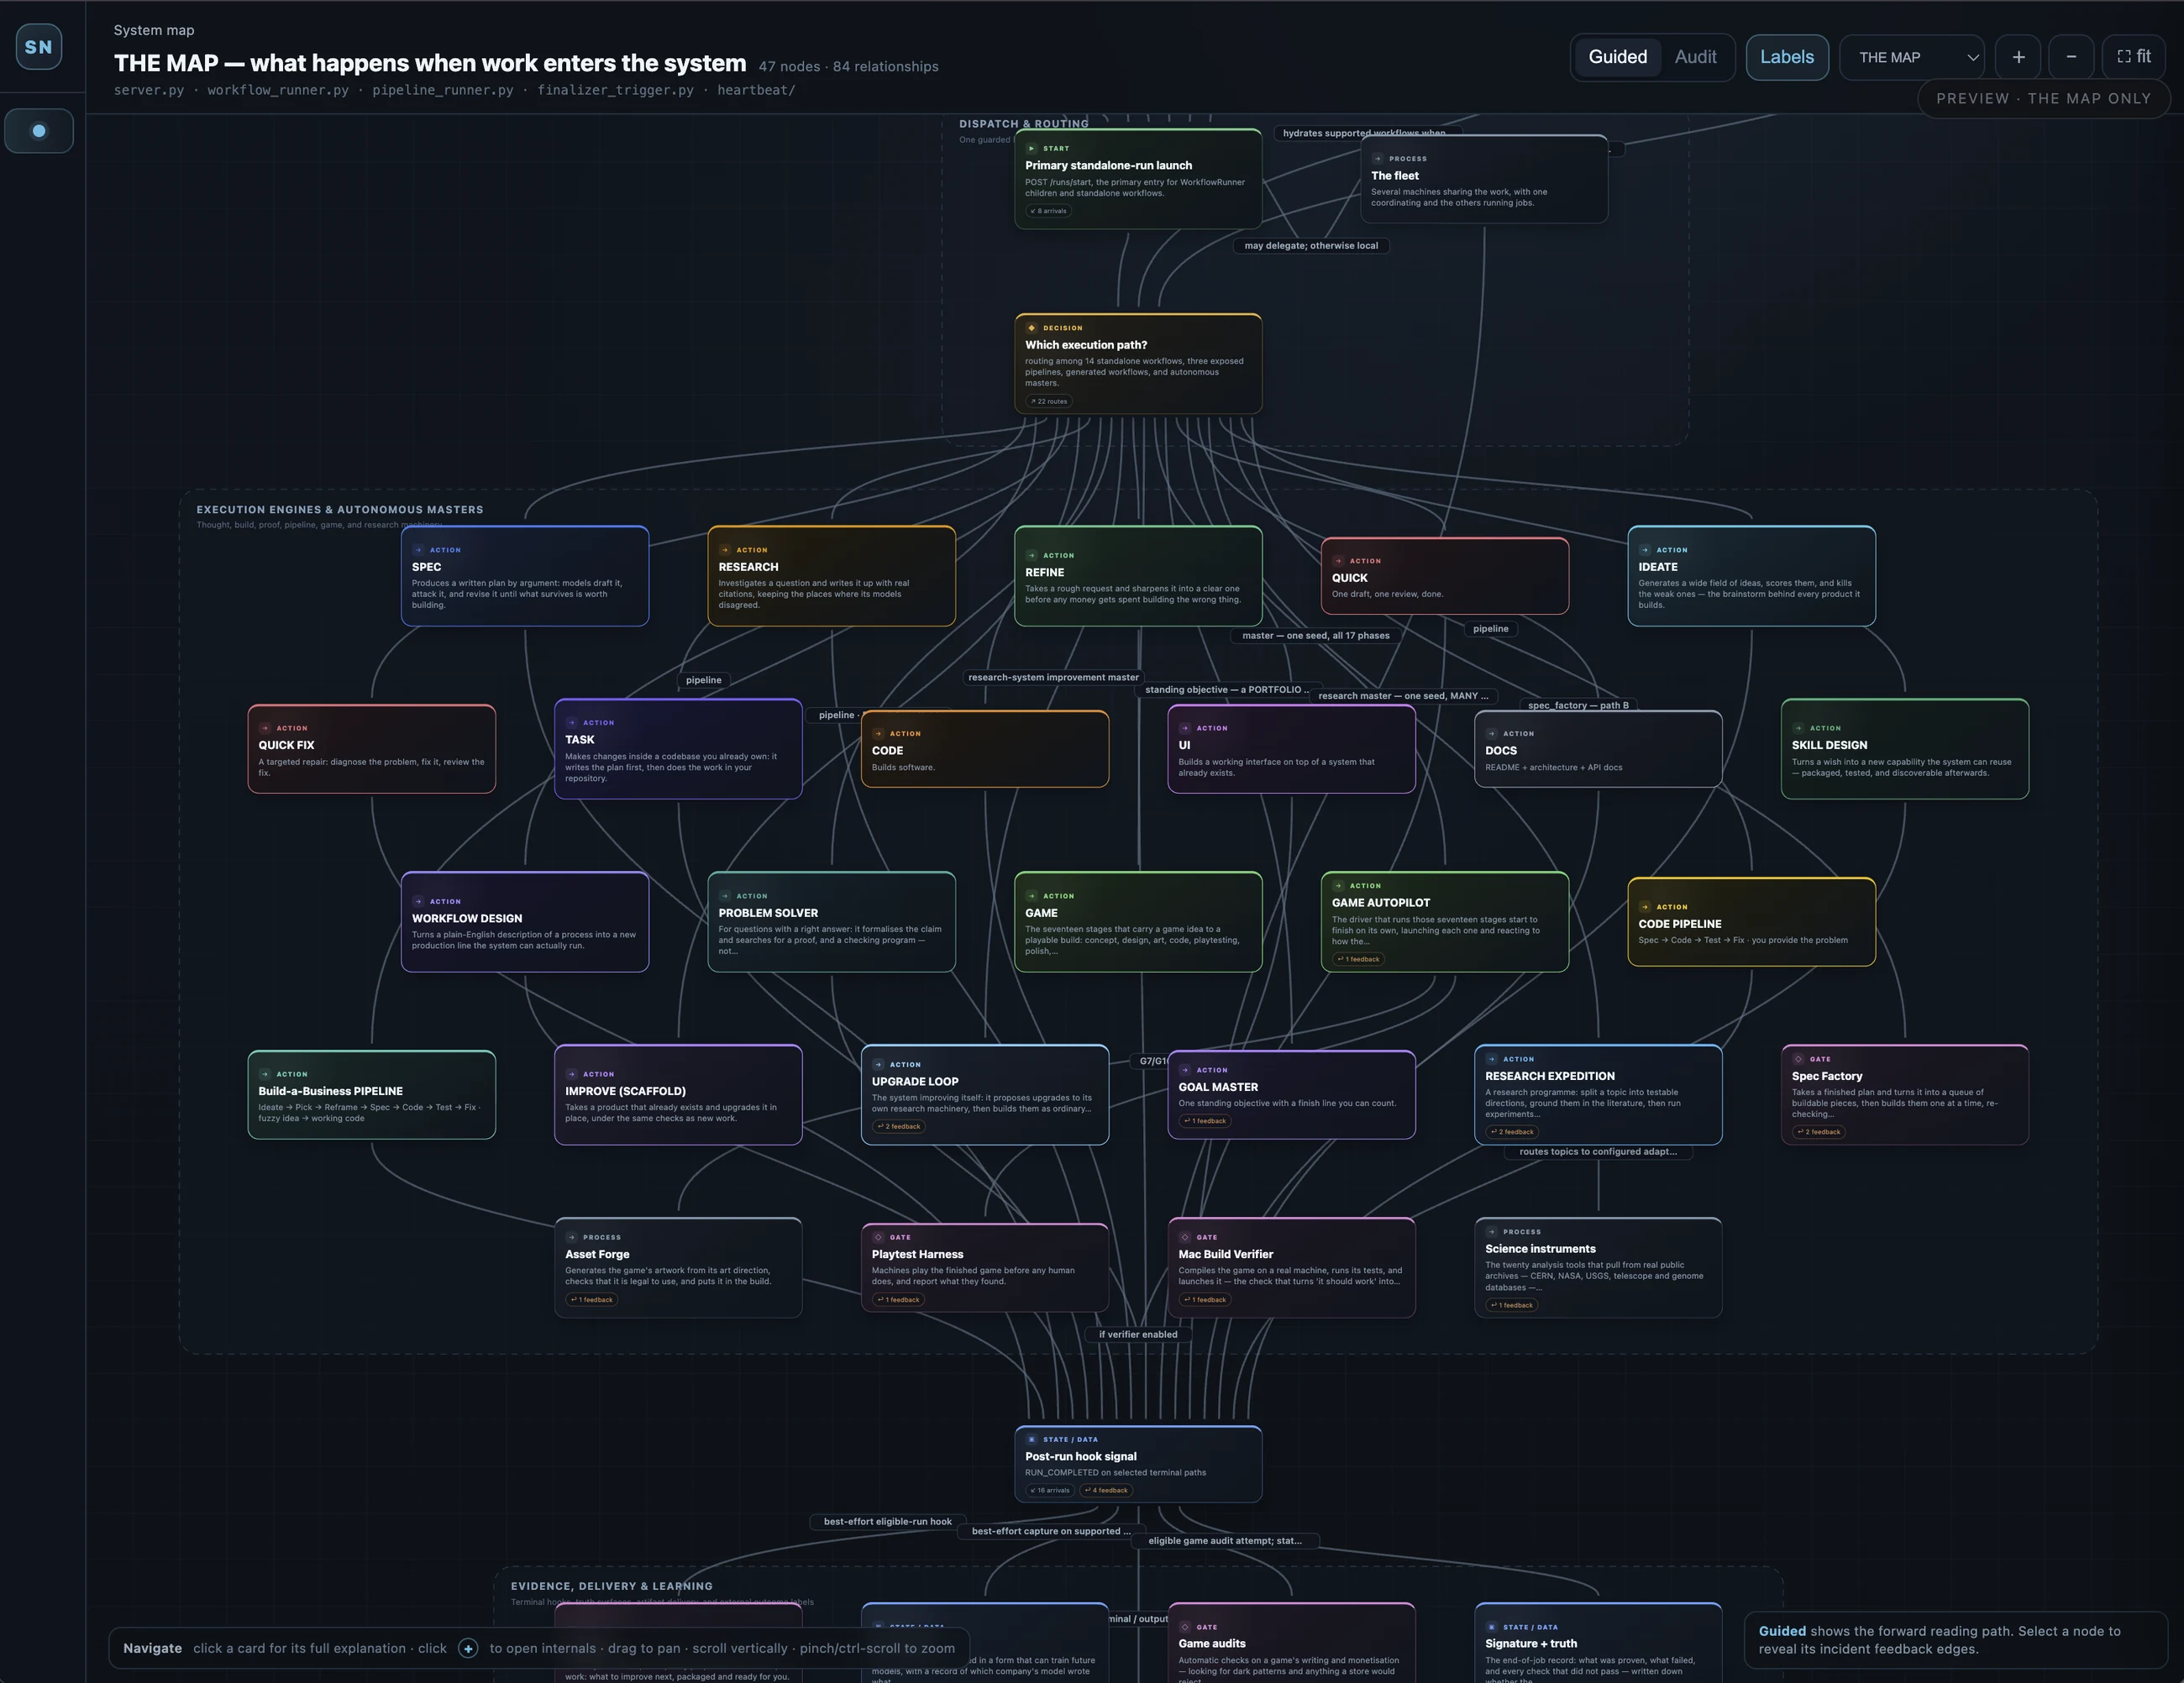The width and height of the screenshot is (2184, 1683).
Task: Open the RESEARCH action card
Action: tap(831, 576)
